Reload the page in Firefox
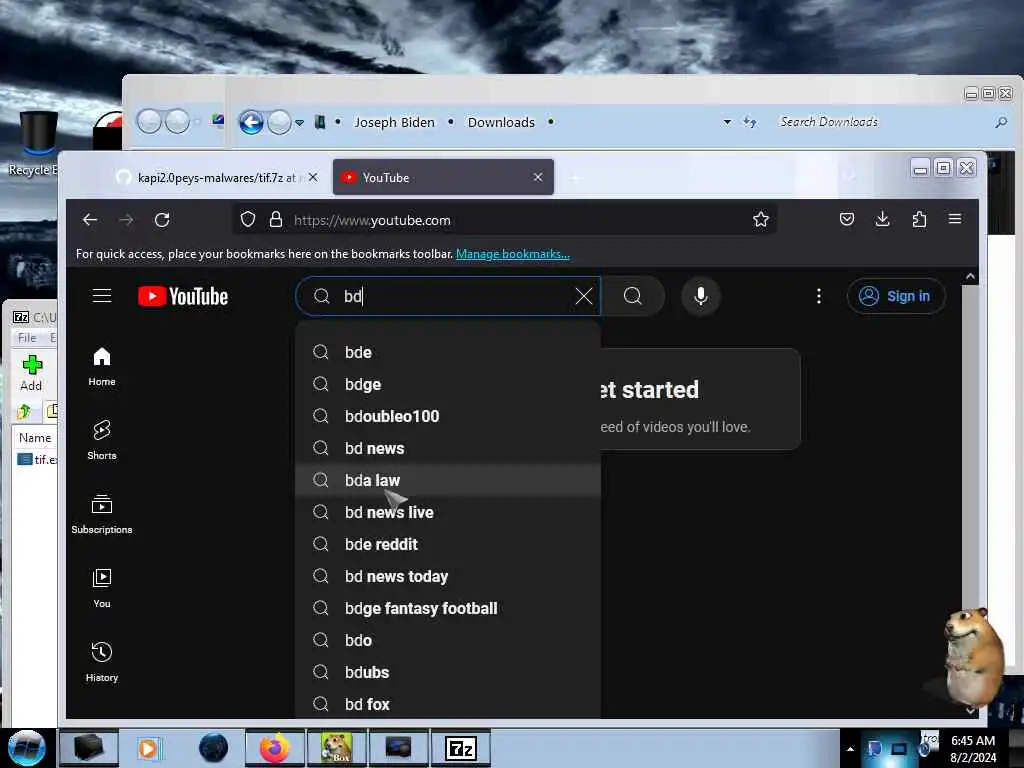 click(162, 220)
